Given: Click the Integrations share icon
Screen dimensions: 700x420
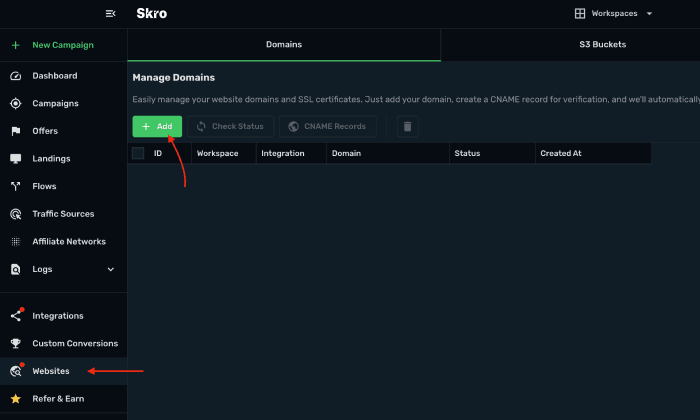Looking at the screenshot, I should 16,316.
